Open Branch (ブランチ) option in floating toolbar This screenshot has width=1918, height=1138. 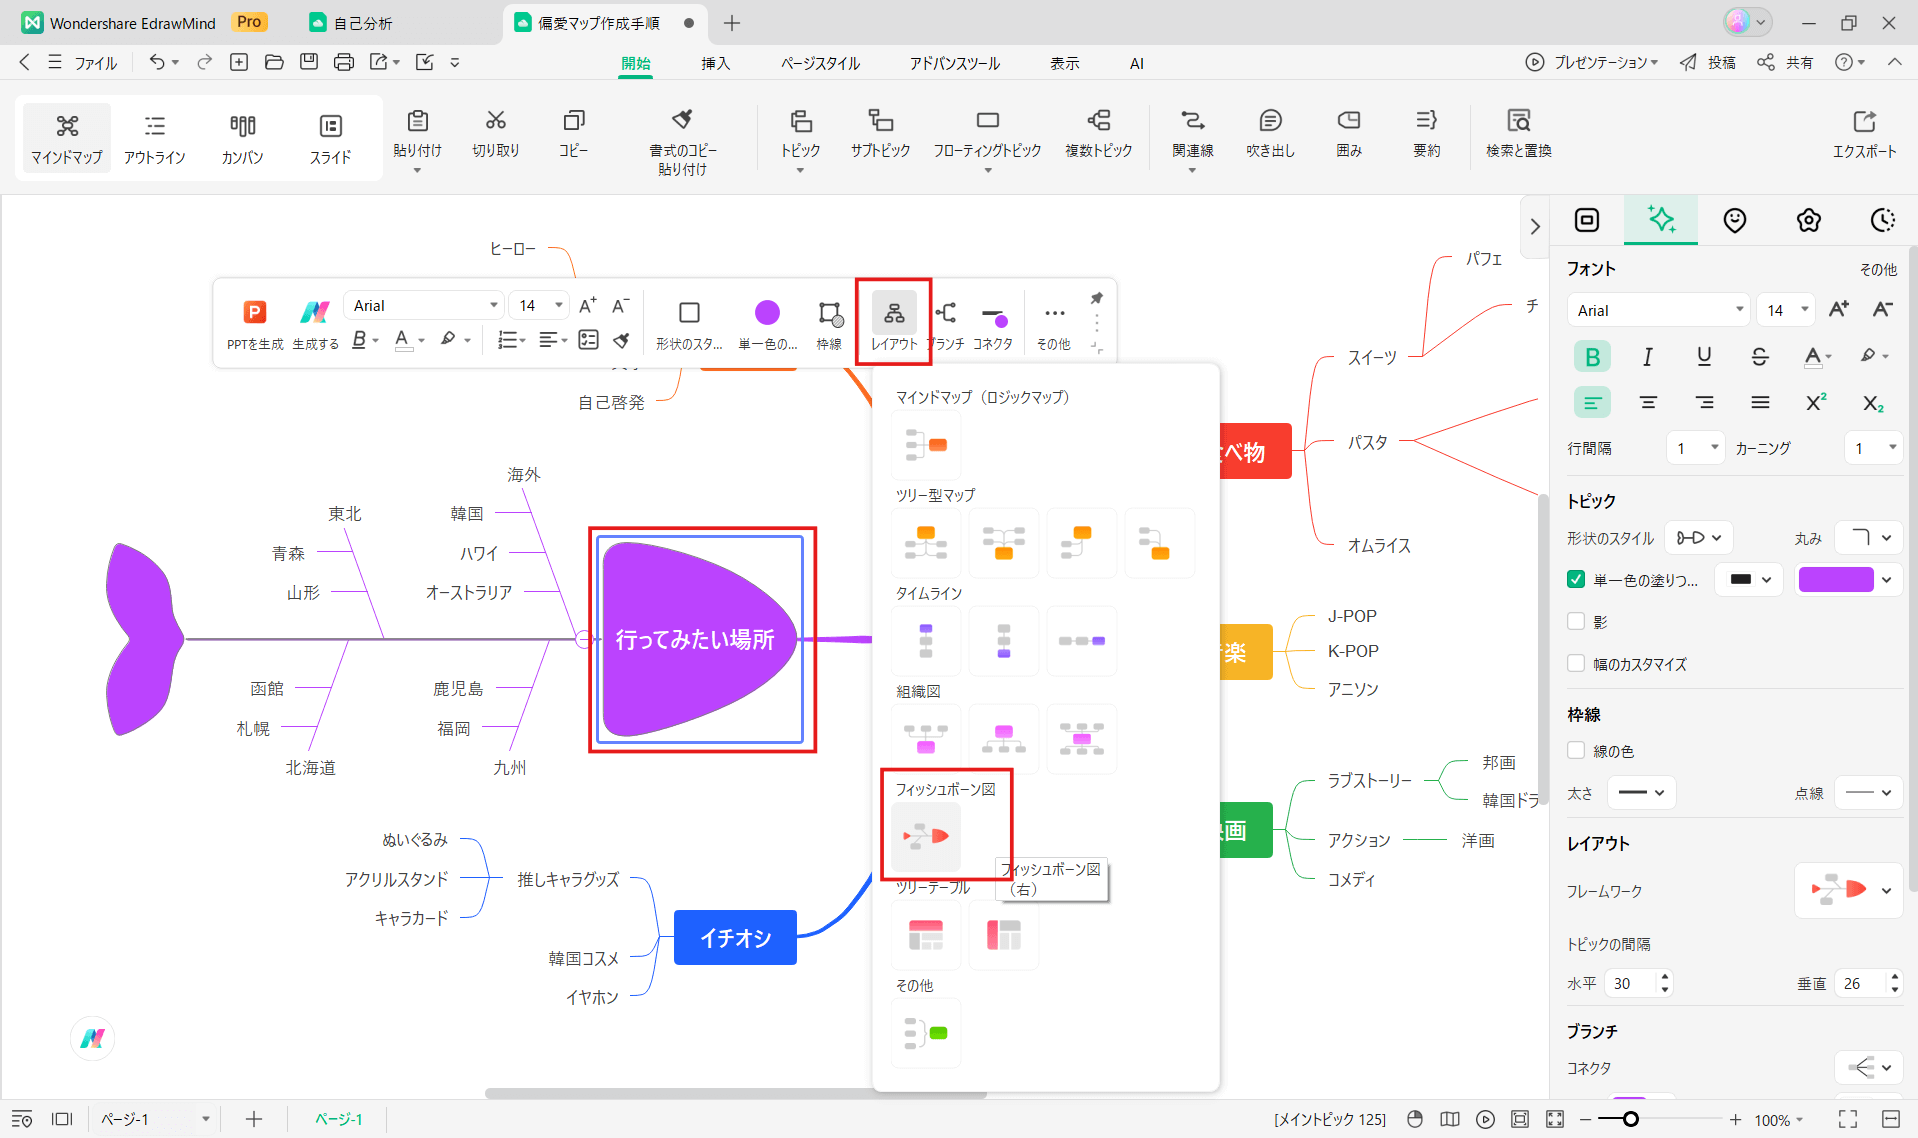tap(946, 323)
